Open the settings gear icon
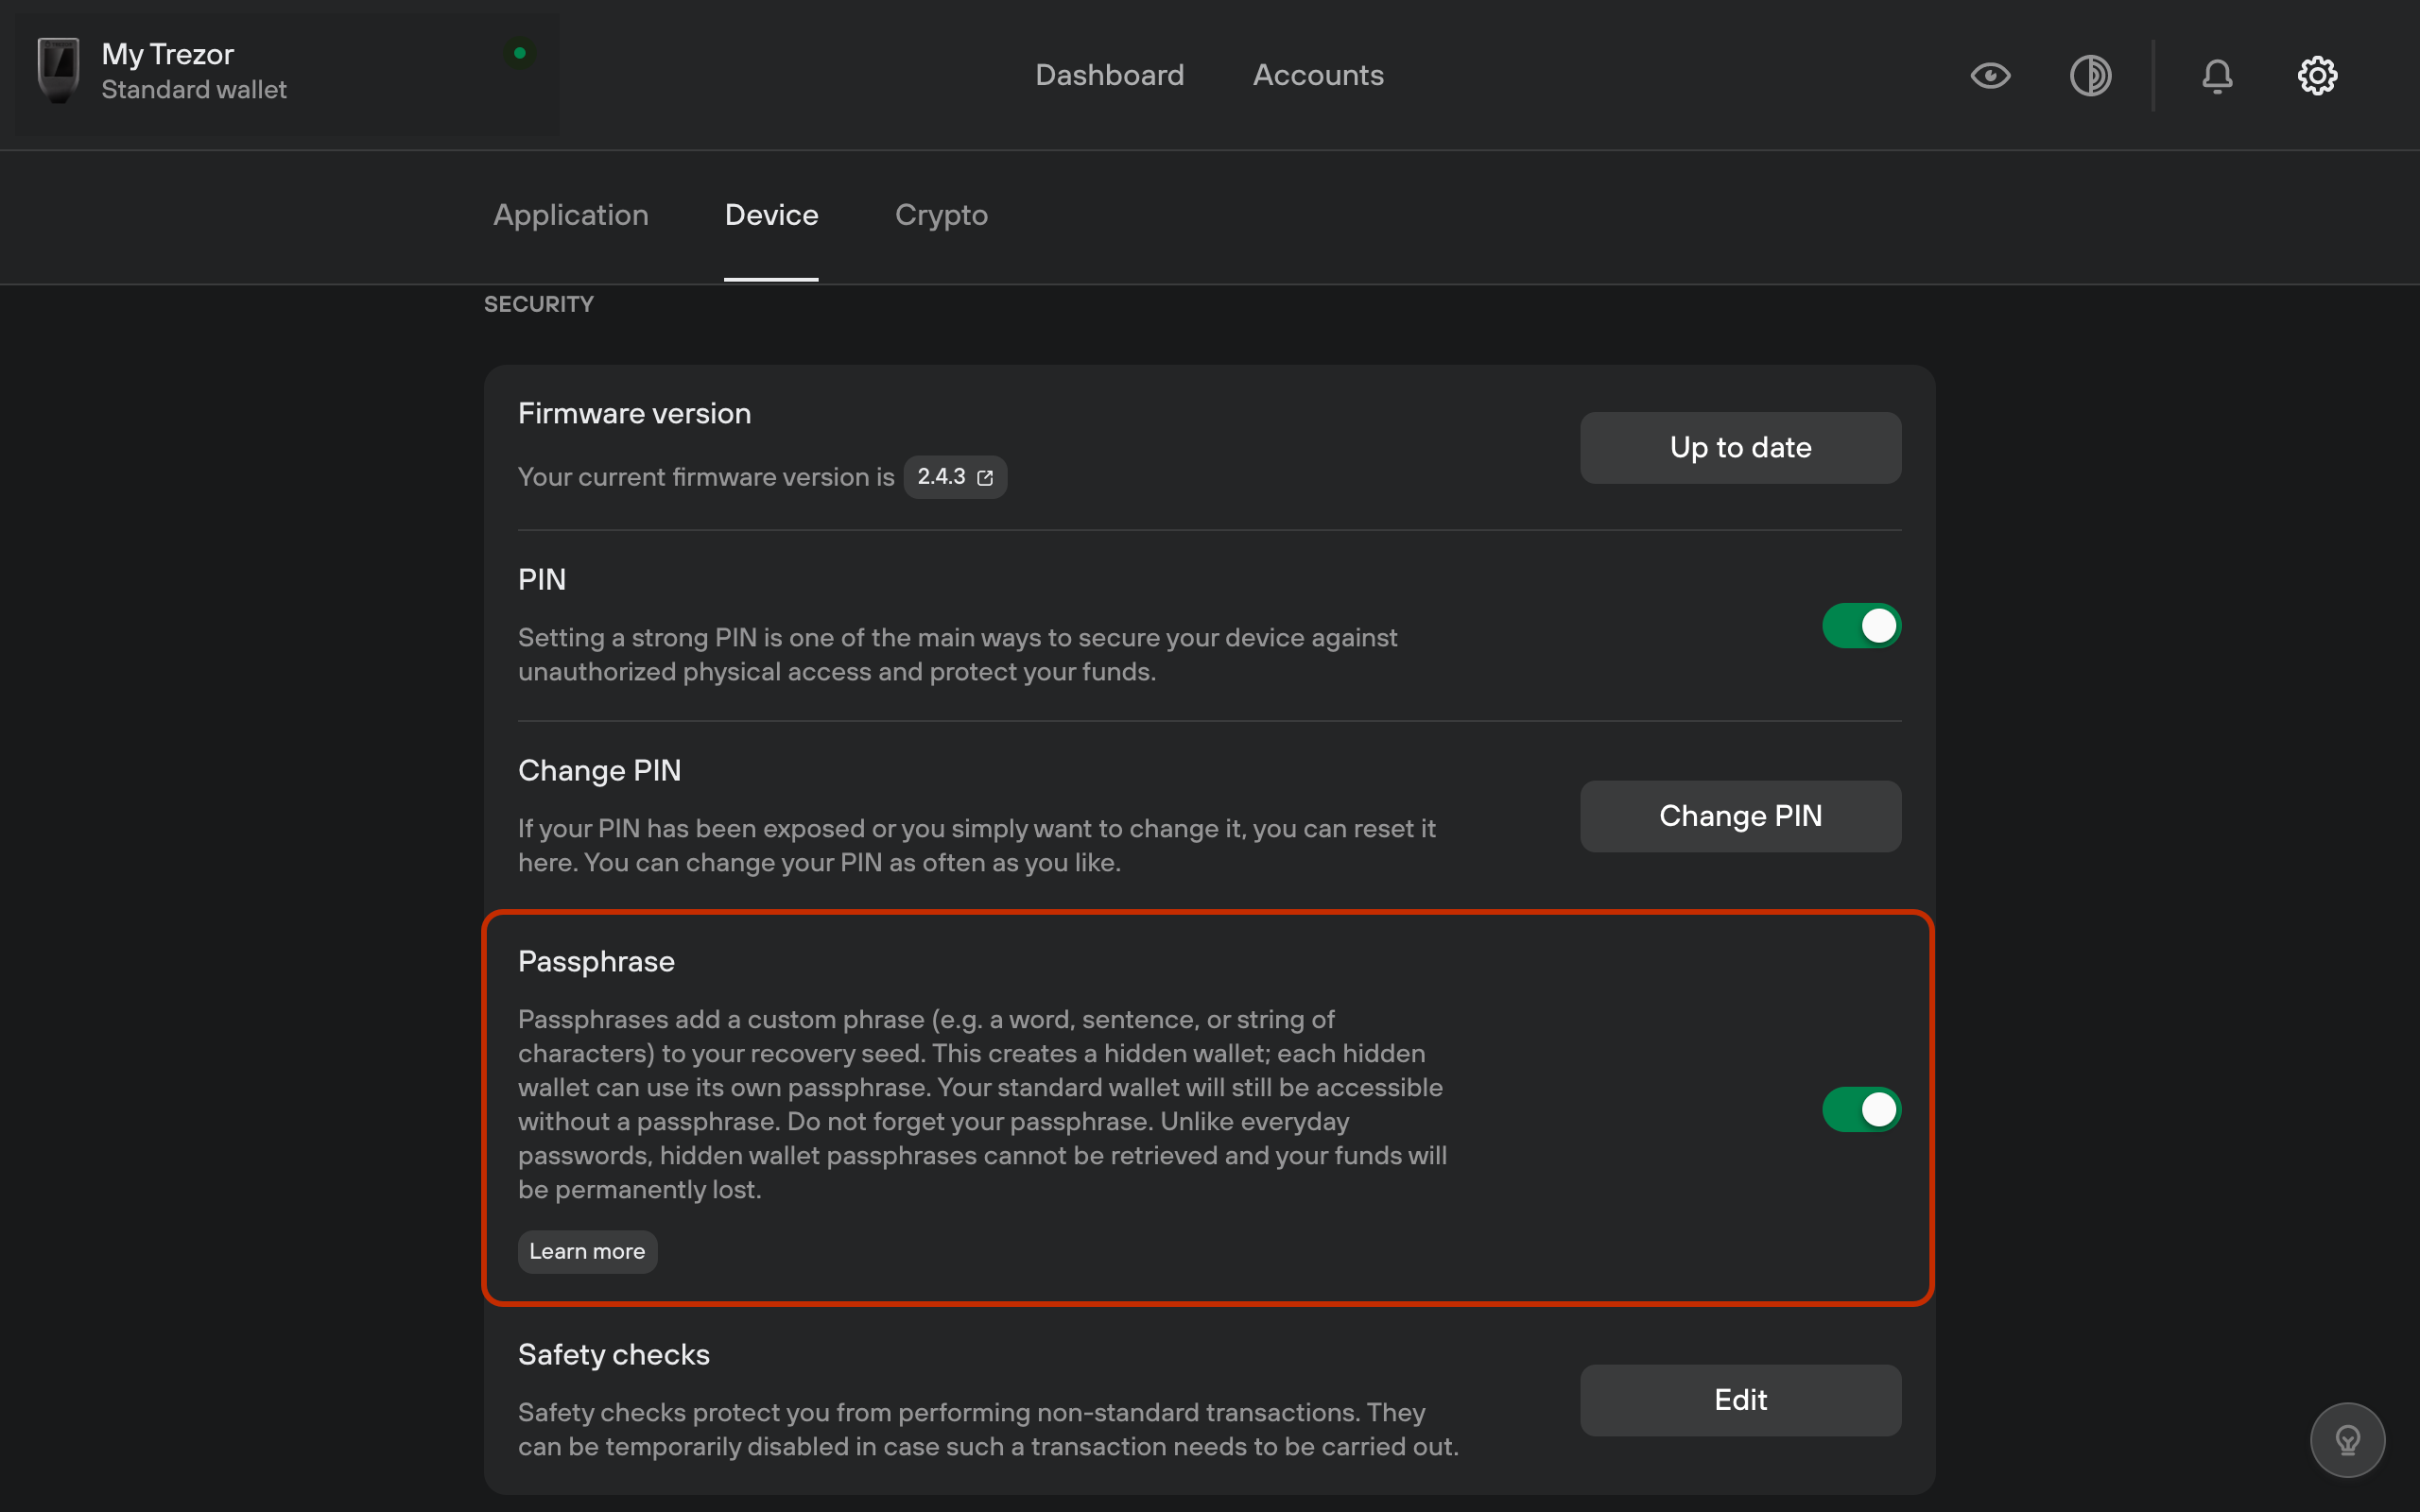2420x1512 pixels. 2317,75
